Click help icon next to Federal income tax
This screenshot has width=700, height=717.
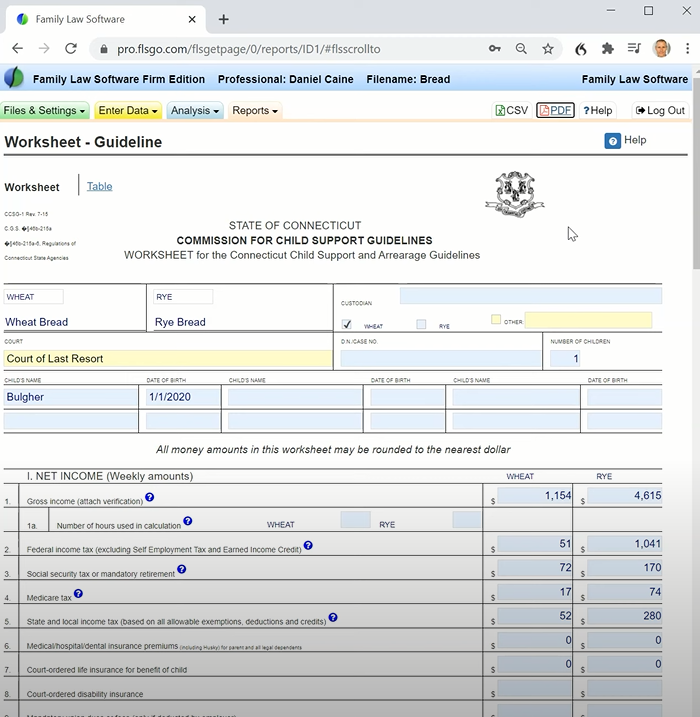308,546
